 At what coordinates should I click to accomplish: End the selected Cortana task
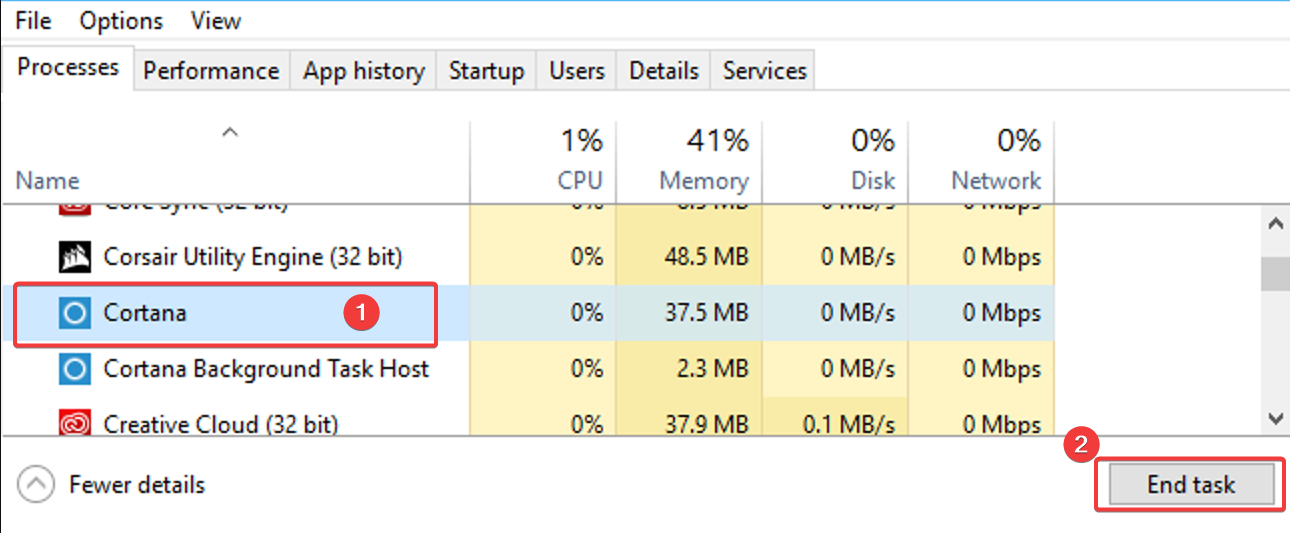[x=1191, y=485]
